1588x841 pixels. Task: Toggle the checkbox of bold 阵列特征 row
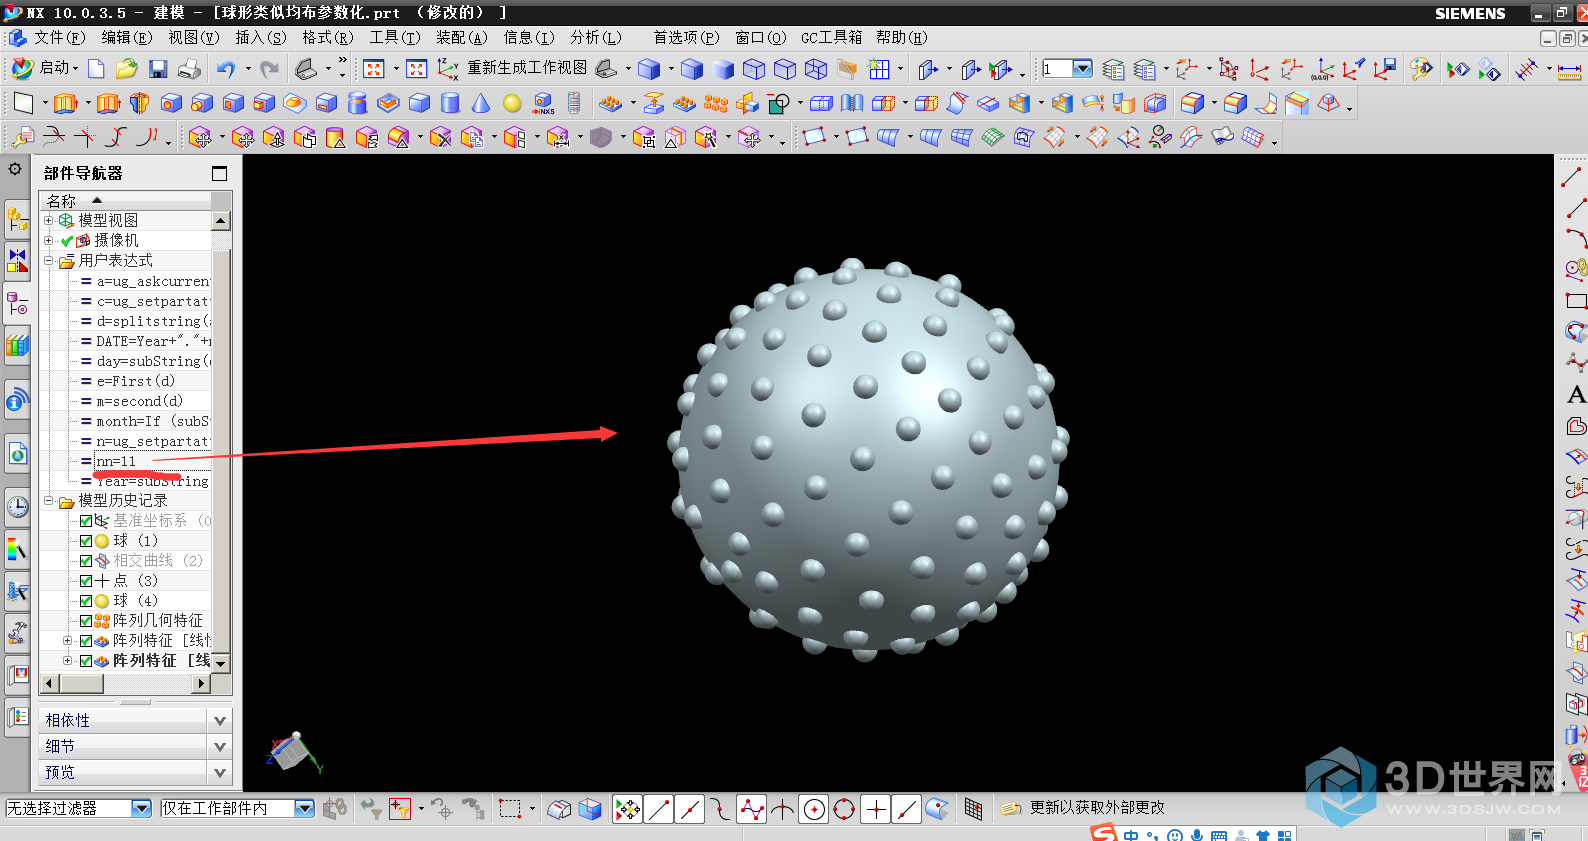pos(86,661)
